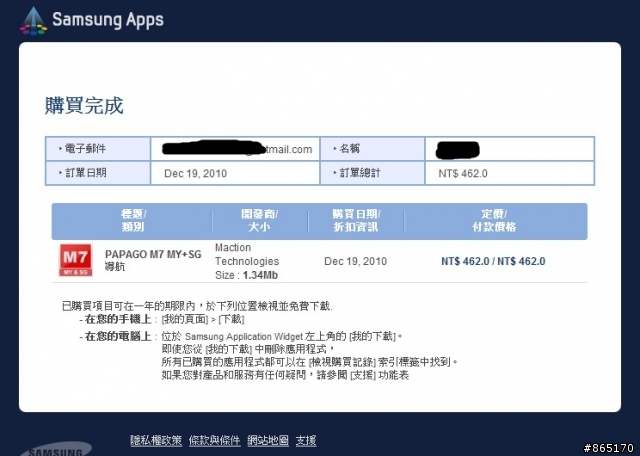Click the PAPAGO M7 app icon

click(x=76, y=260)
